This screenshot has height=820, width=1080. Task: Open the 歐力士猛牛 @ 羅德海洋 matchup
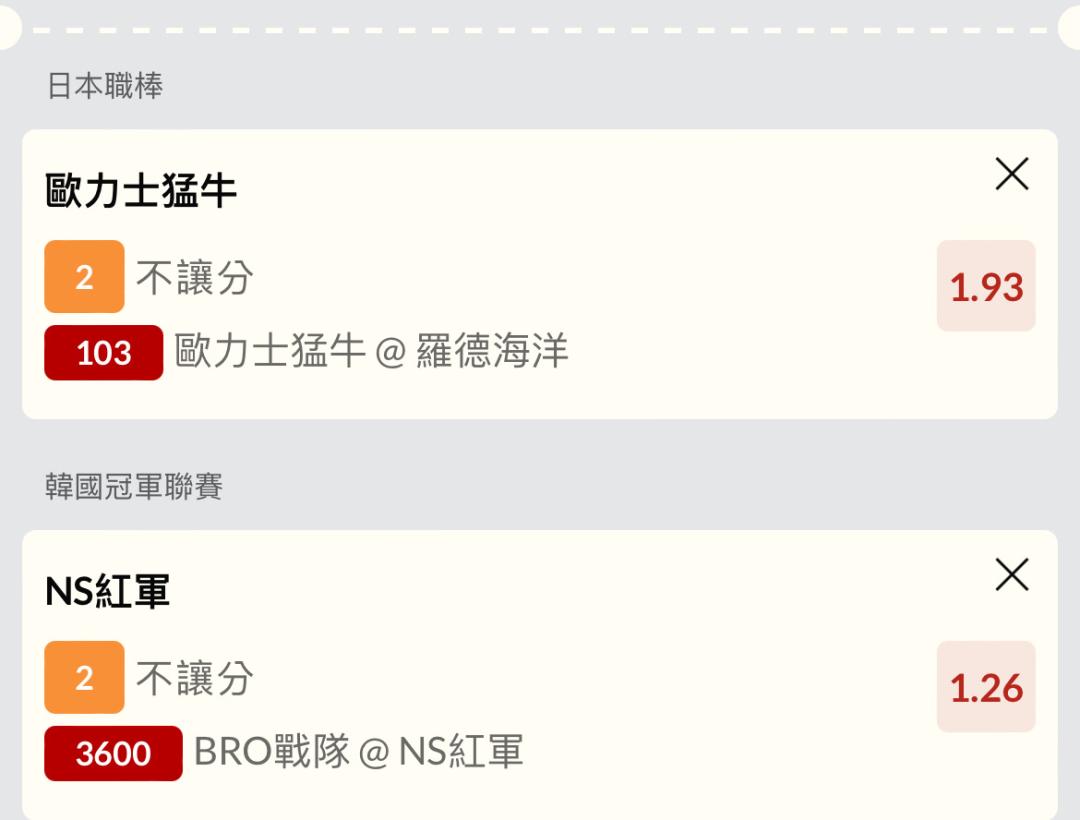tap(371, 352)
